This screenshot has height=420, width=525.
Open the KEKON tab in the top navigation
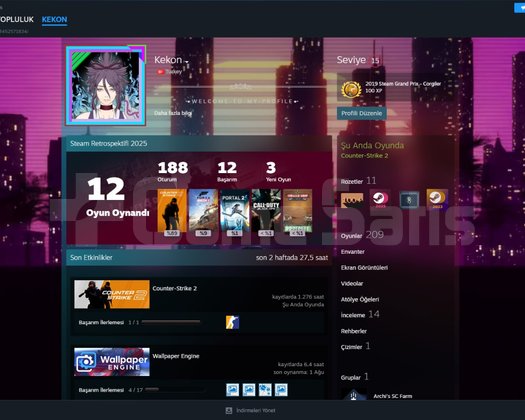55,19
